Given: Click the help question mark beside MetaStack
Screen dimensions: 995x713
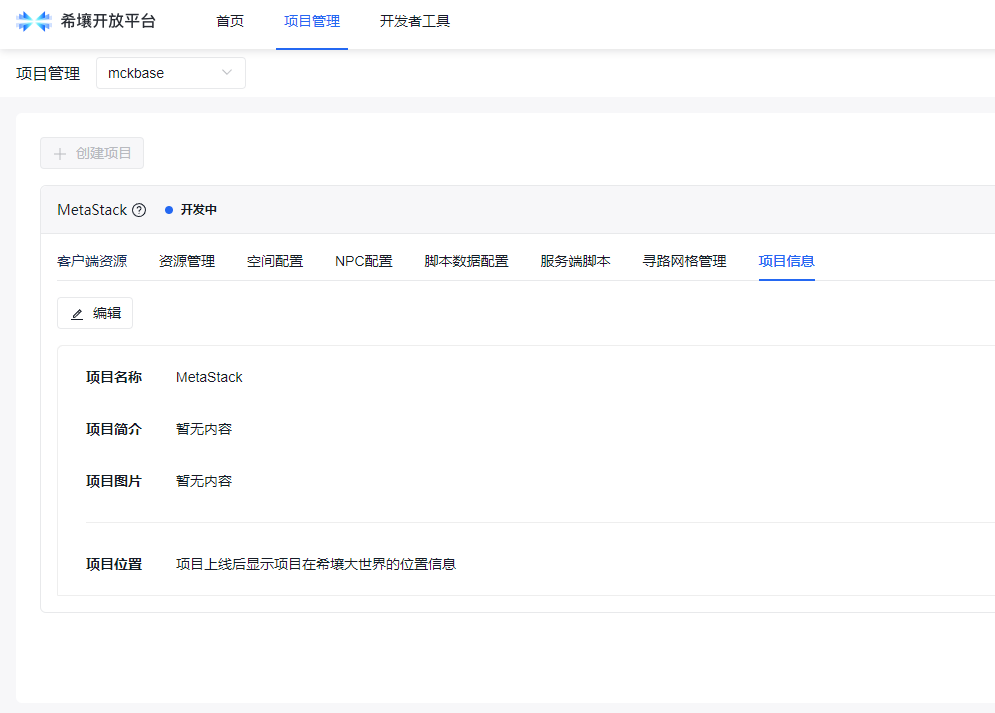Looking at the screenshot, I should tap(139, 210).
